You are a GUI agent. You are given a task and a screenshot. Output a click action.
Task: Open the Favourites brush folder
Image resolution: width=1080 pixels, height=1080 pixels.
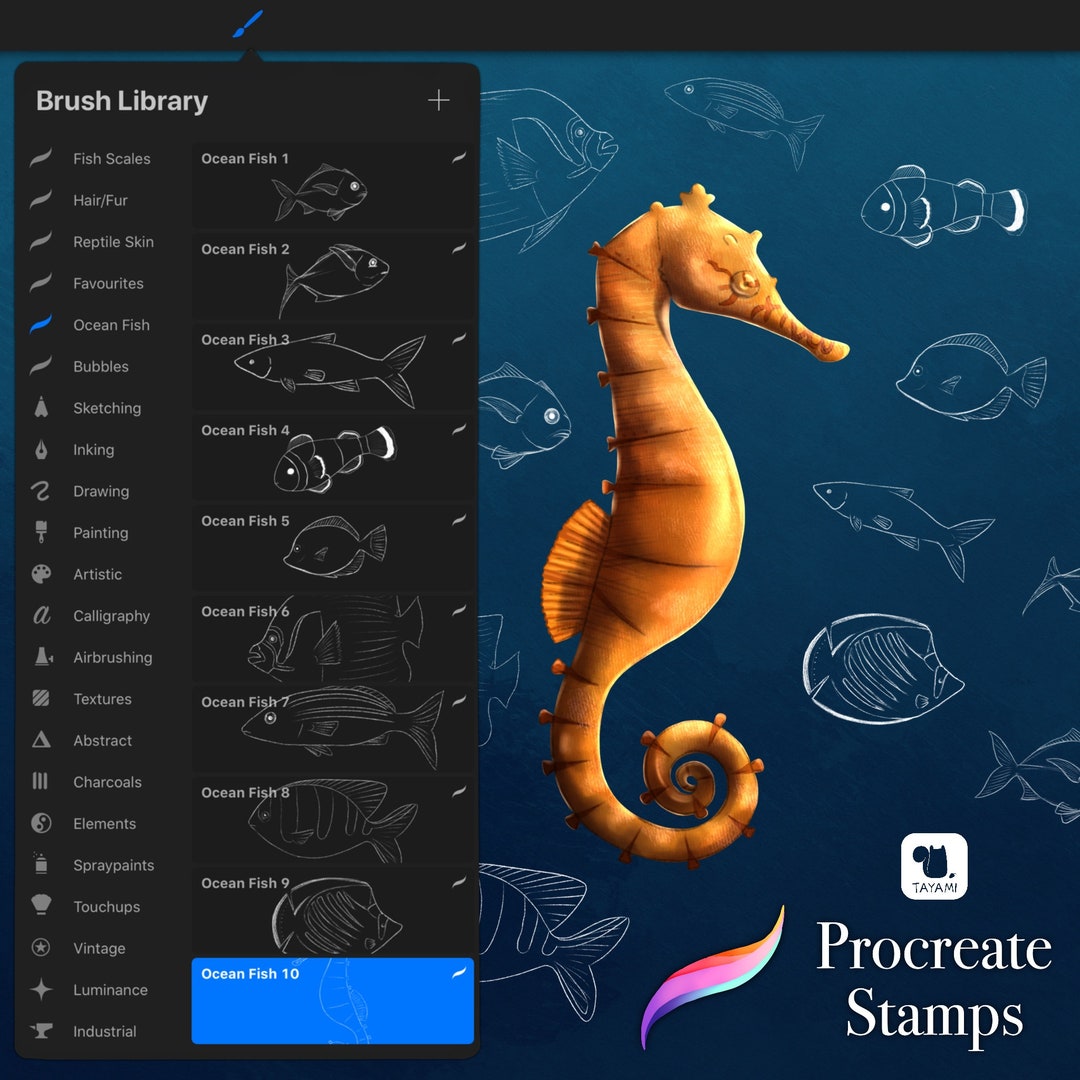(108, 283)
